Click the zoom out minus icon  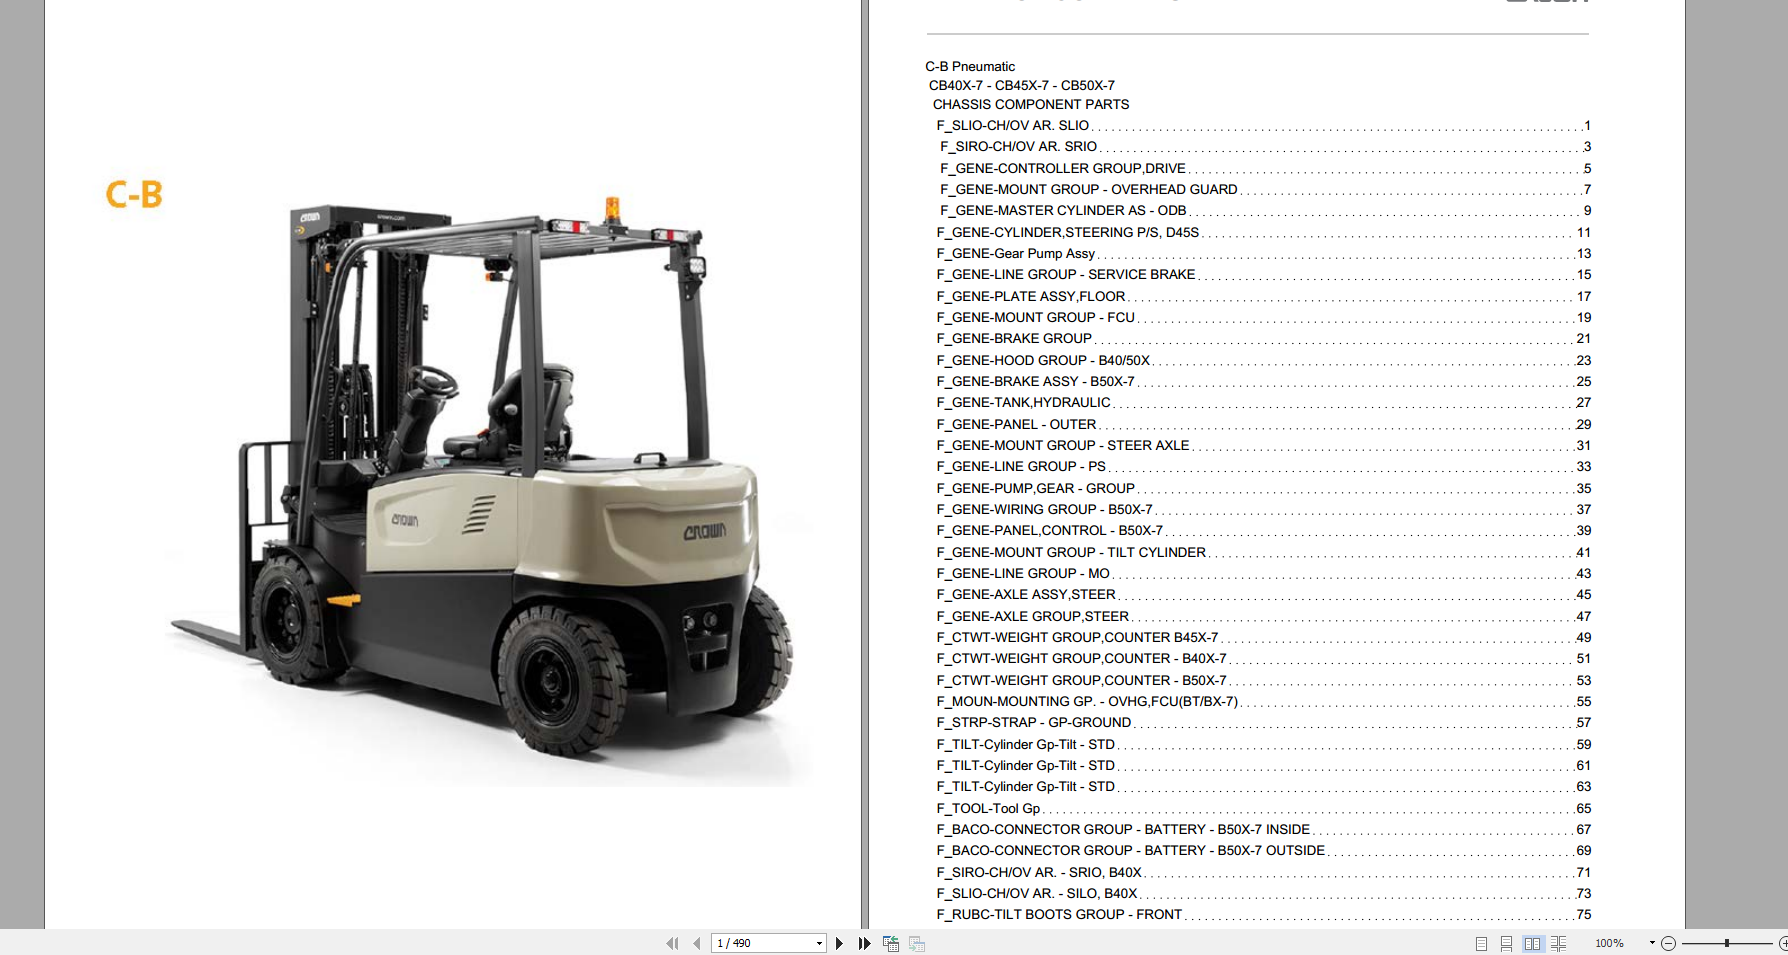click(1668, 943)
